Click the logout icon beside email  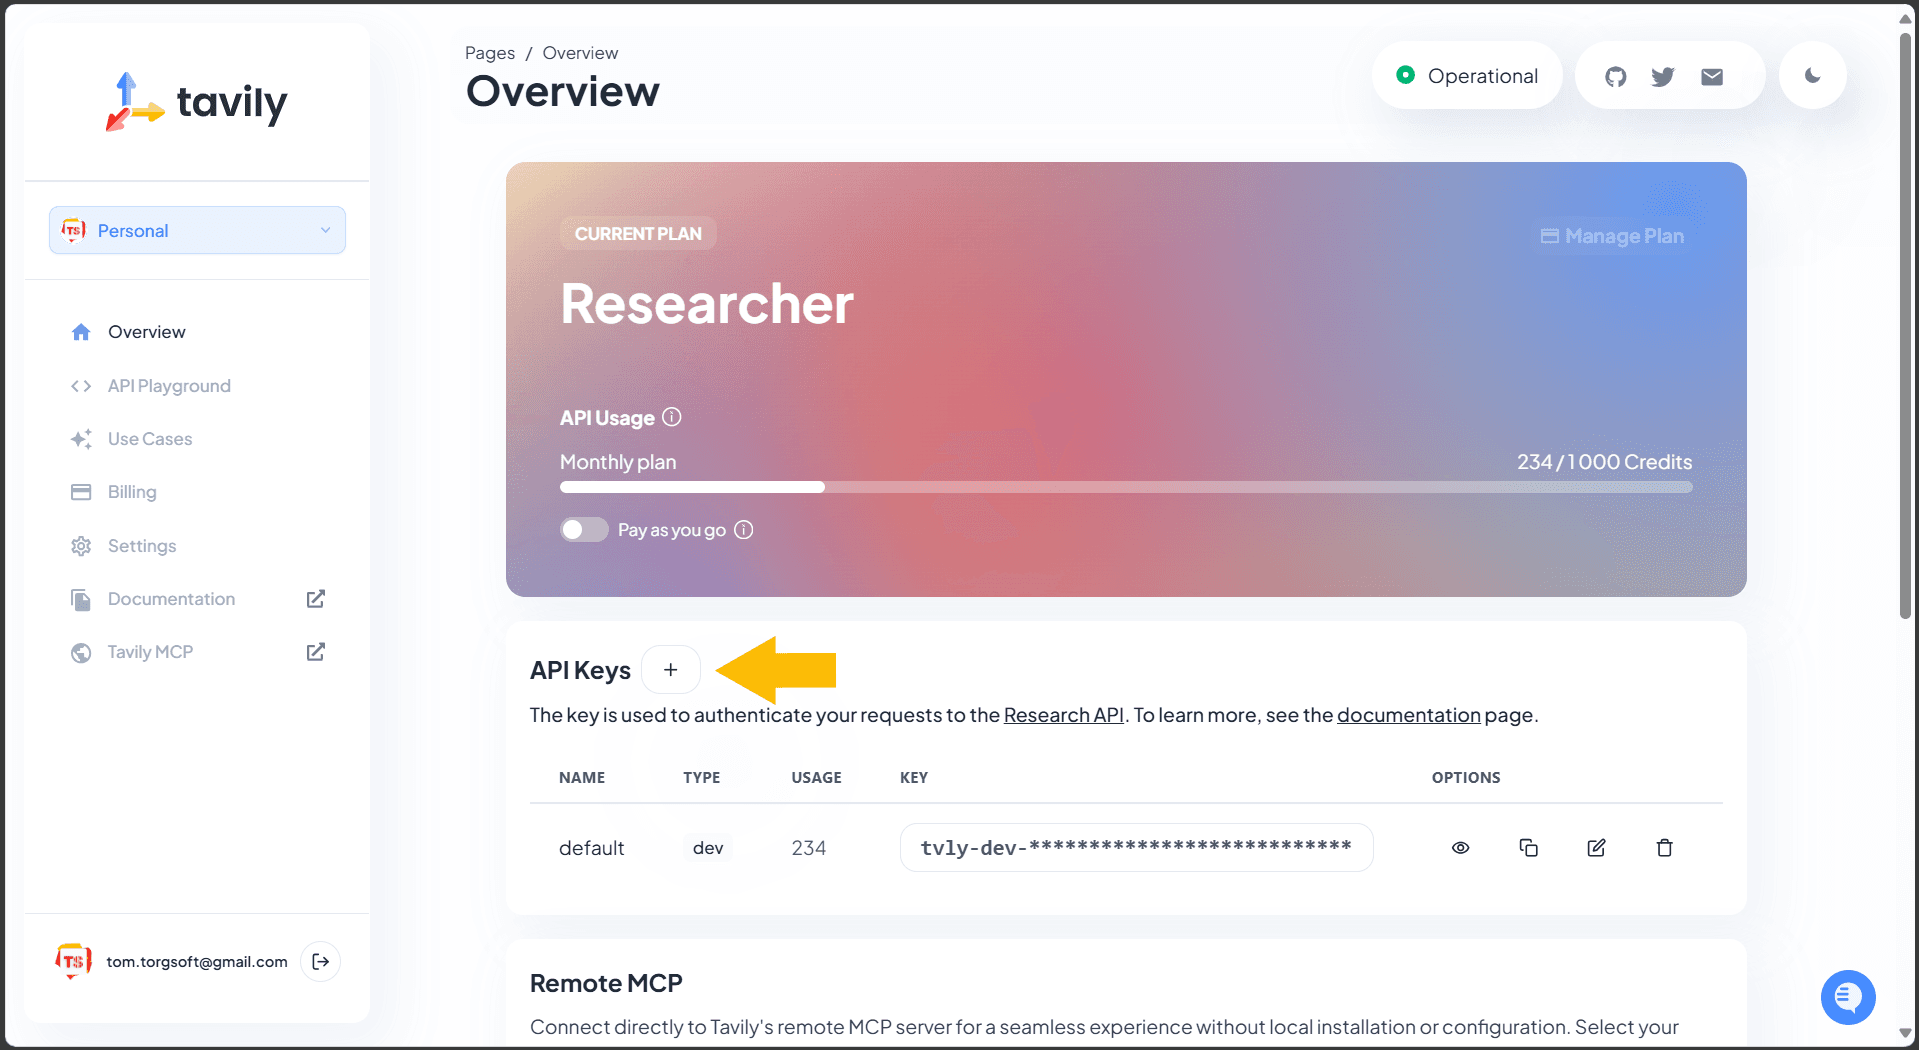(x=321, y=961)
